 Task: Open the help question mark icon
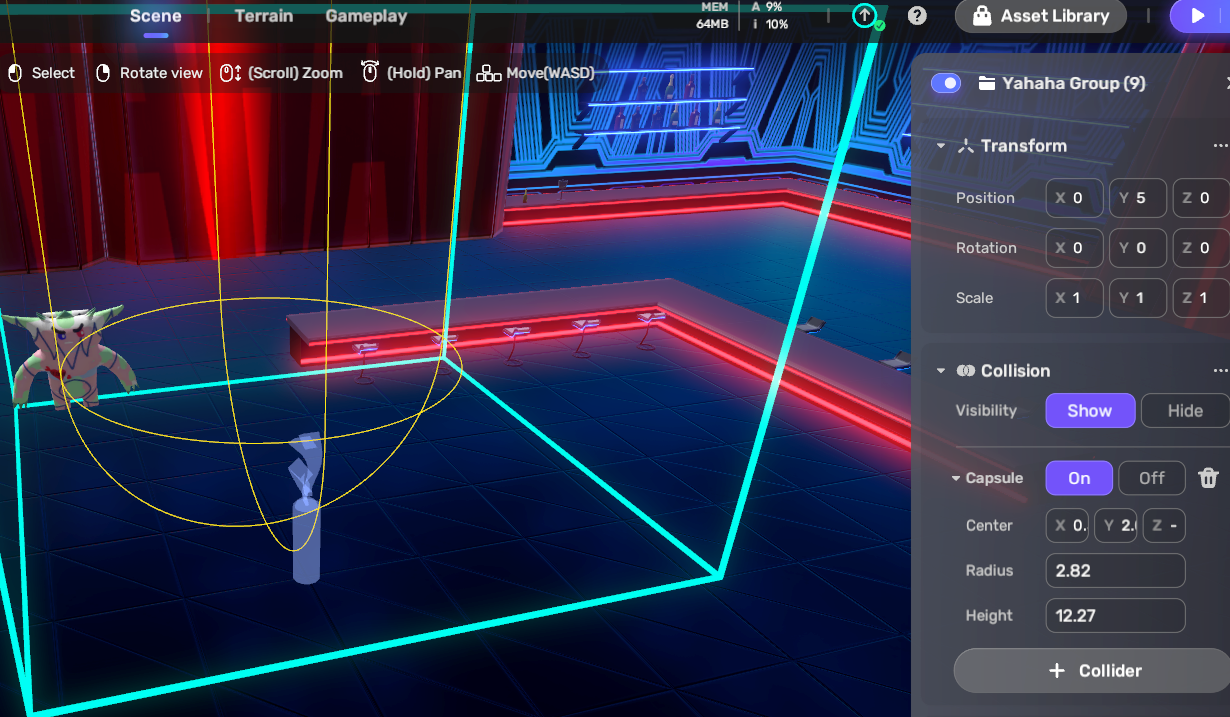point(916,16)
